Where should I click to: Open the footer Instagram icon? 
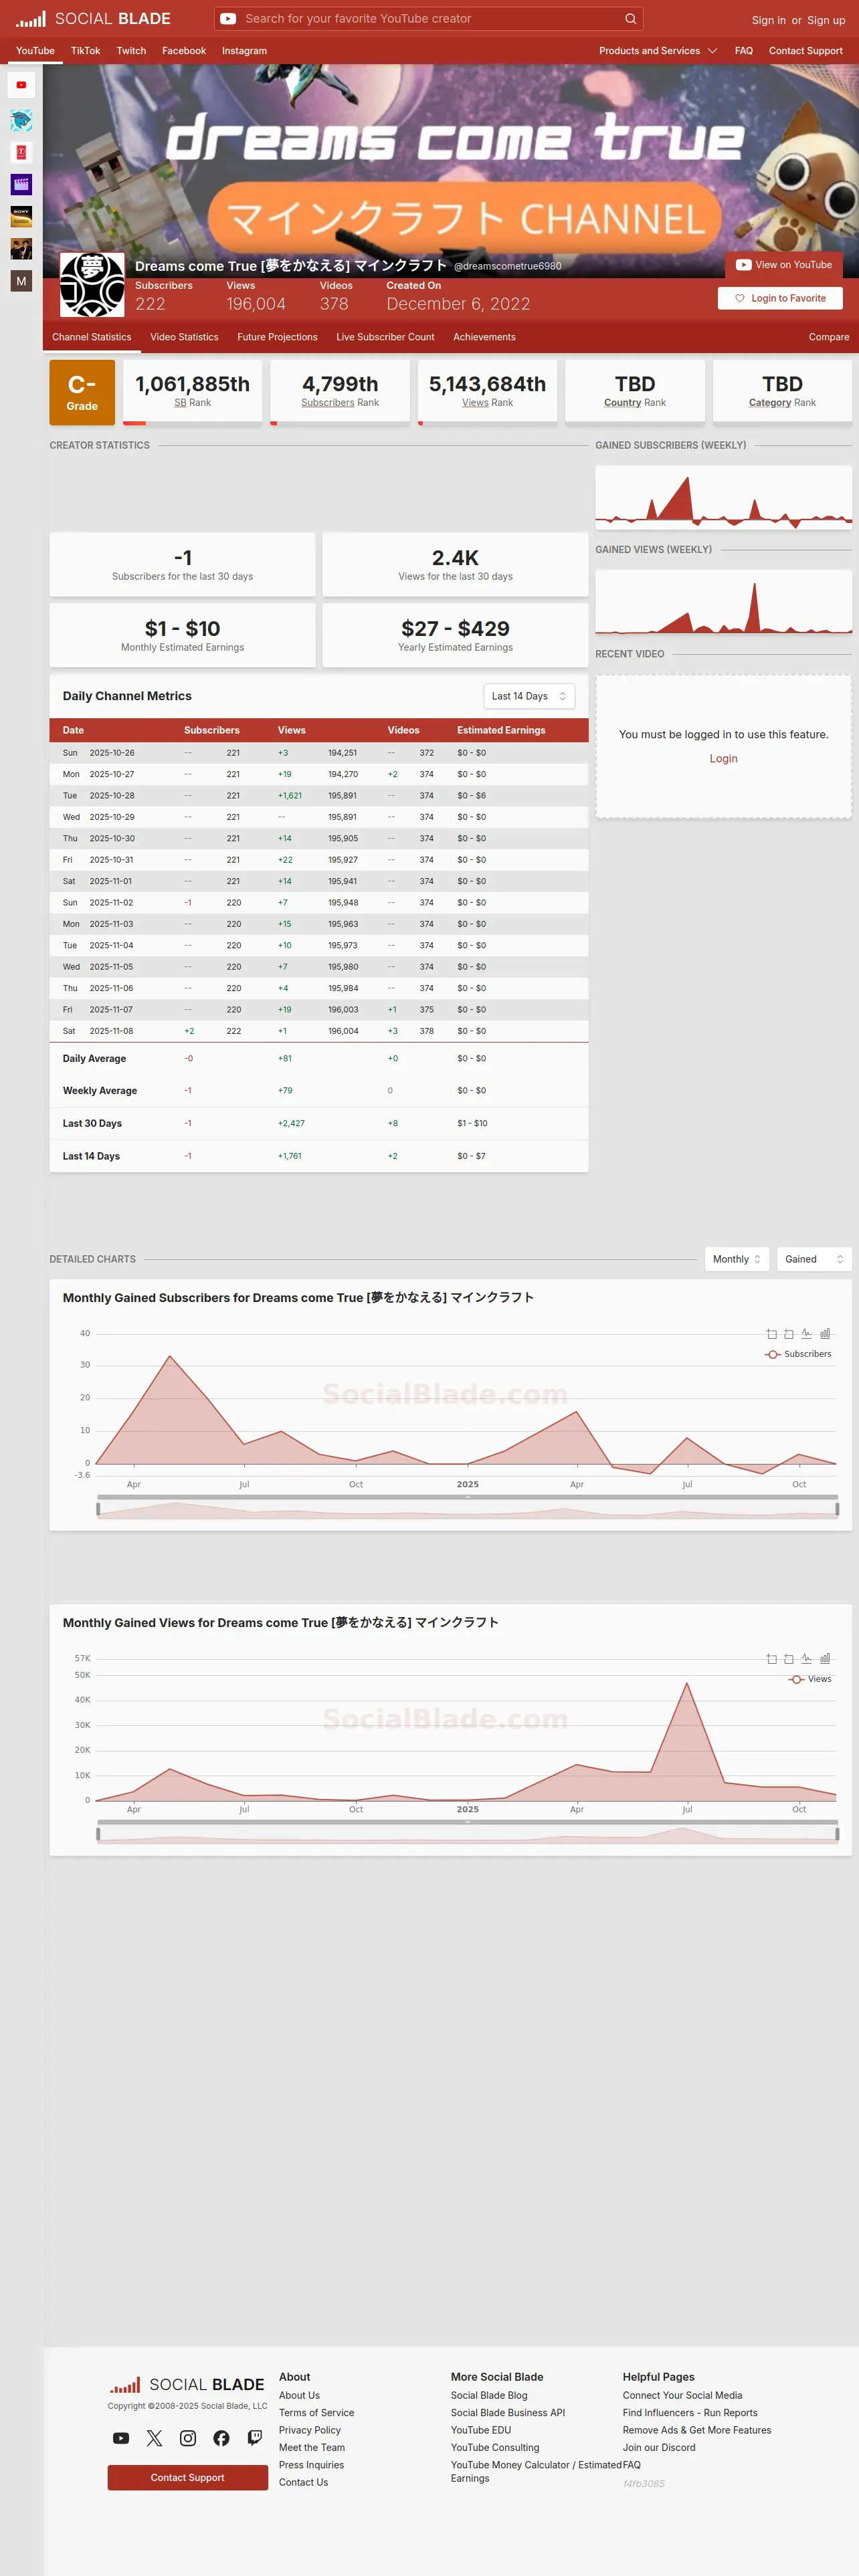pos(188,2438)
